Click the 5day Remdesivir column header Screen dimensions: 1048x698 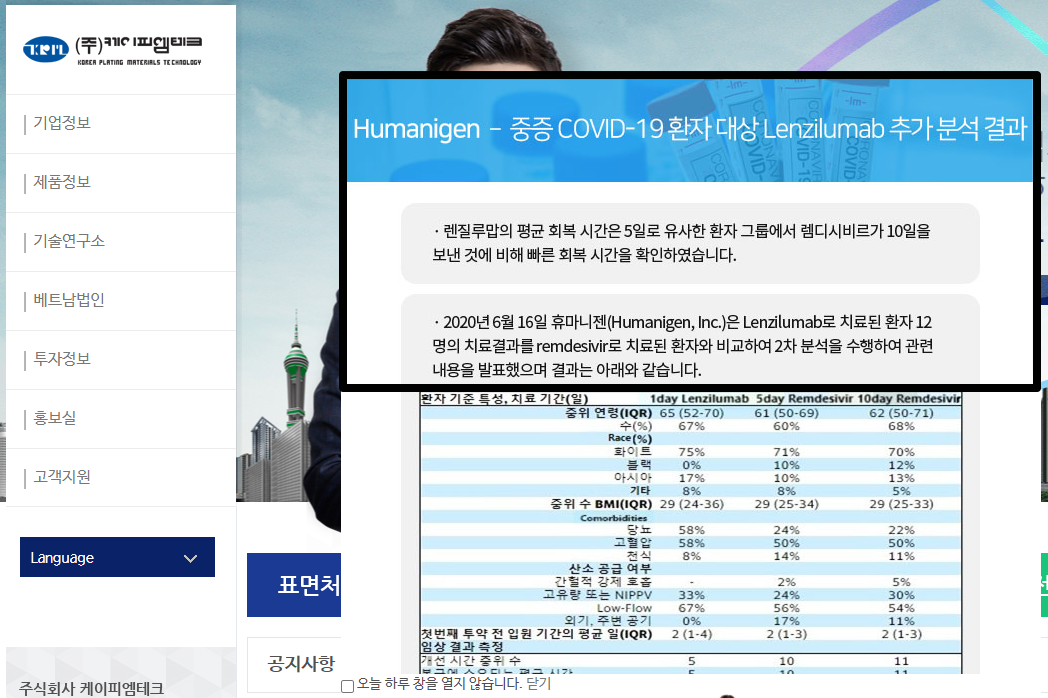click(x=805, y=399)
